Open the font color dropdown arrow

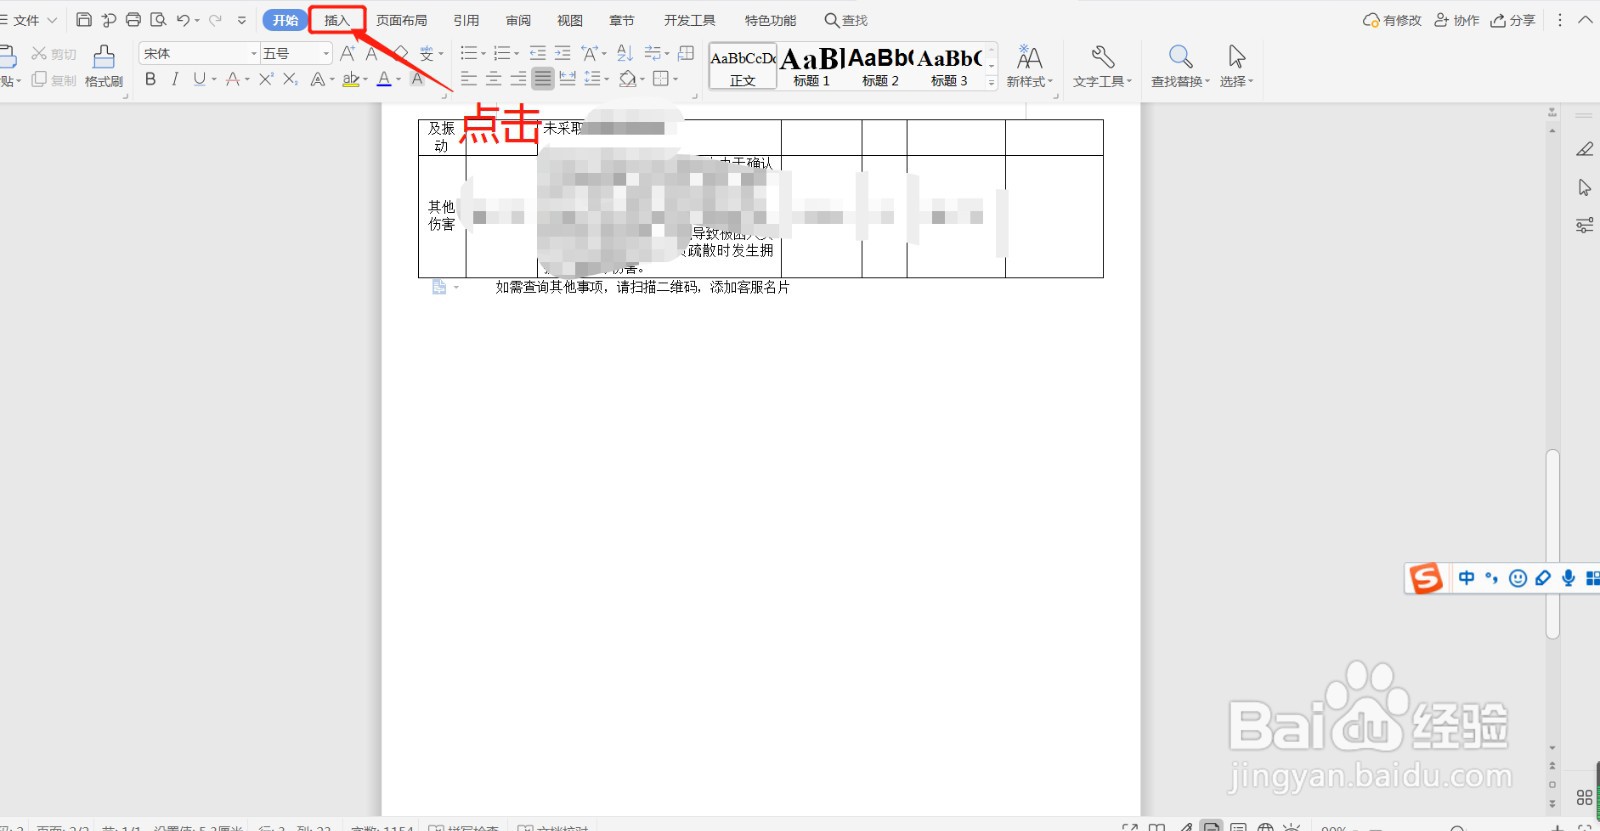coord(398,79)
